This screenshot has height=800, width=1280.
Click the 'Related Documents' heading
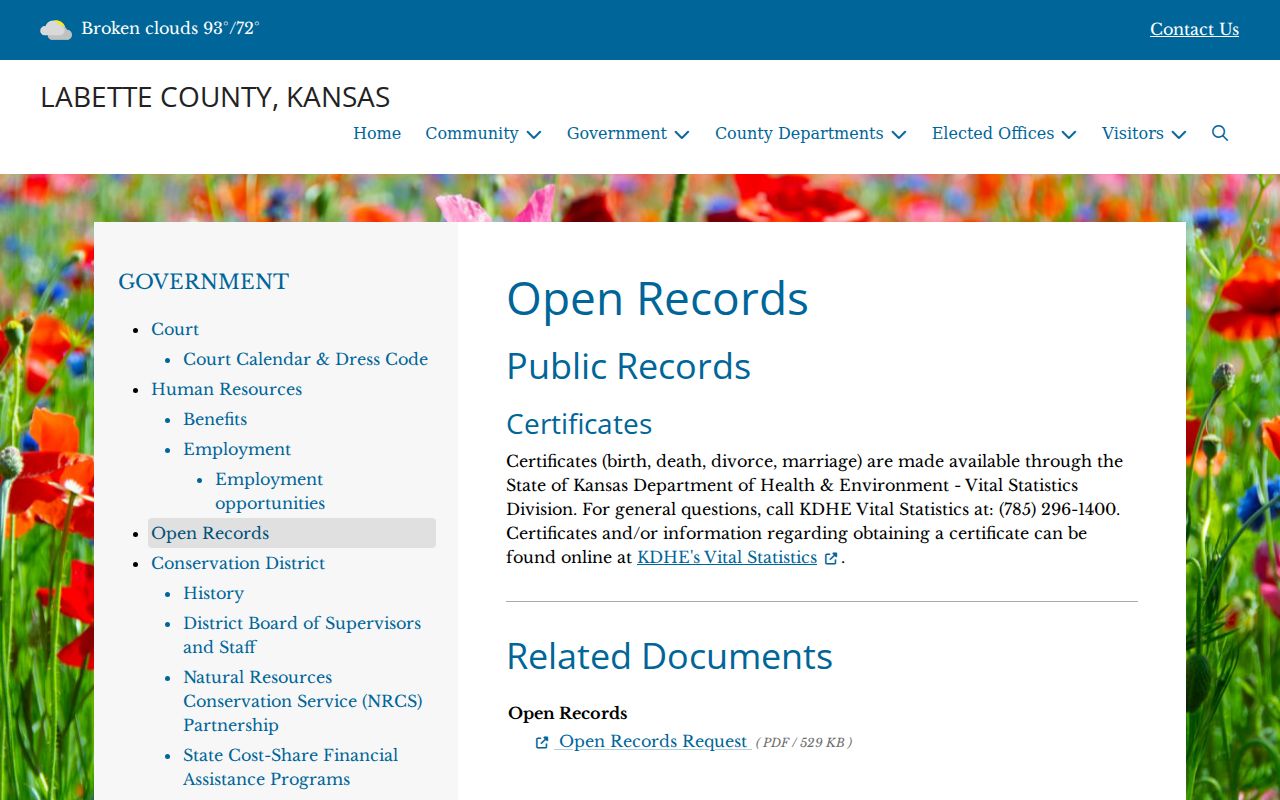pyautogui.click(x=669, y=656)
